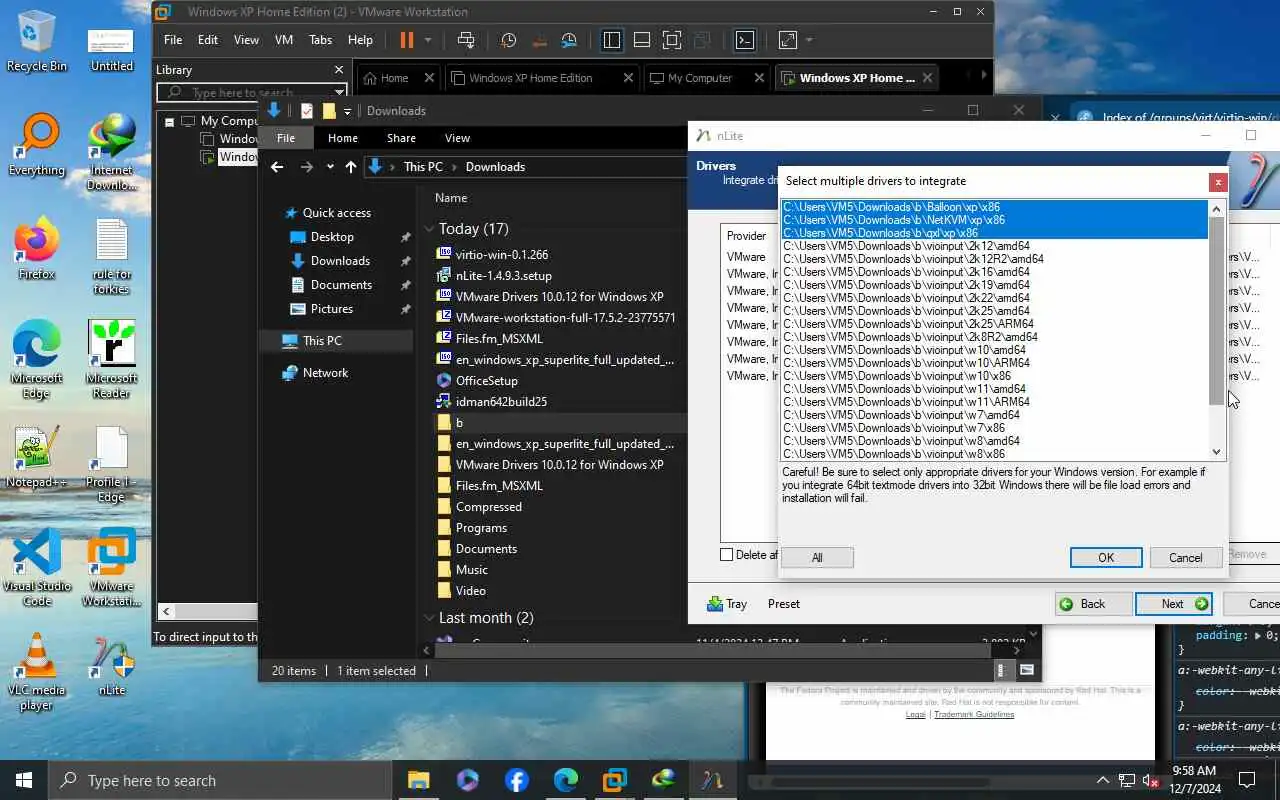Image resolution: width=1280 pixels, height=800 pixels.
Task: Collapse the Last month (2) group
Action: click(x=429, y=618)
